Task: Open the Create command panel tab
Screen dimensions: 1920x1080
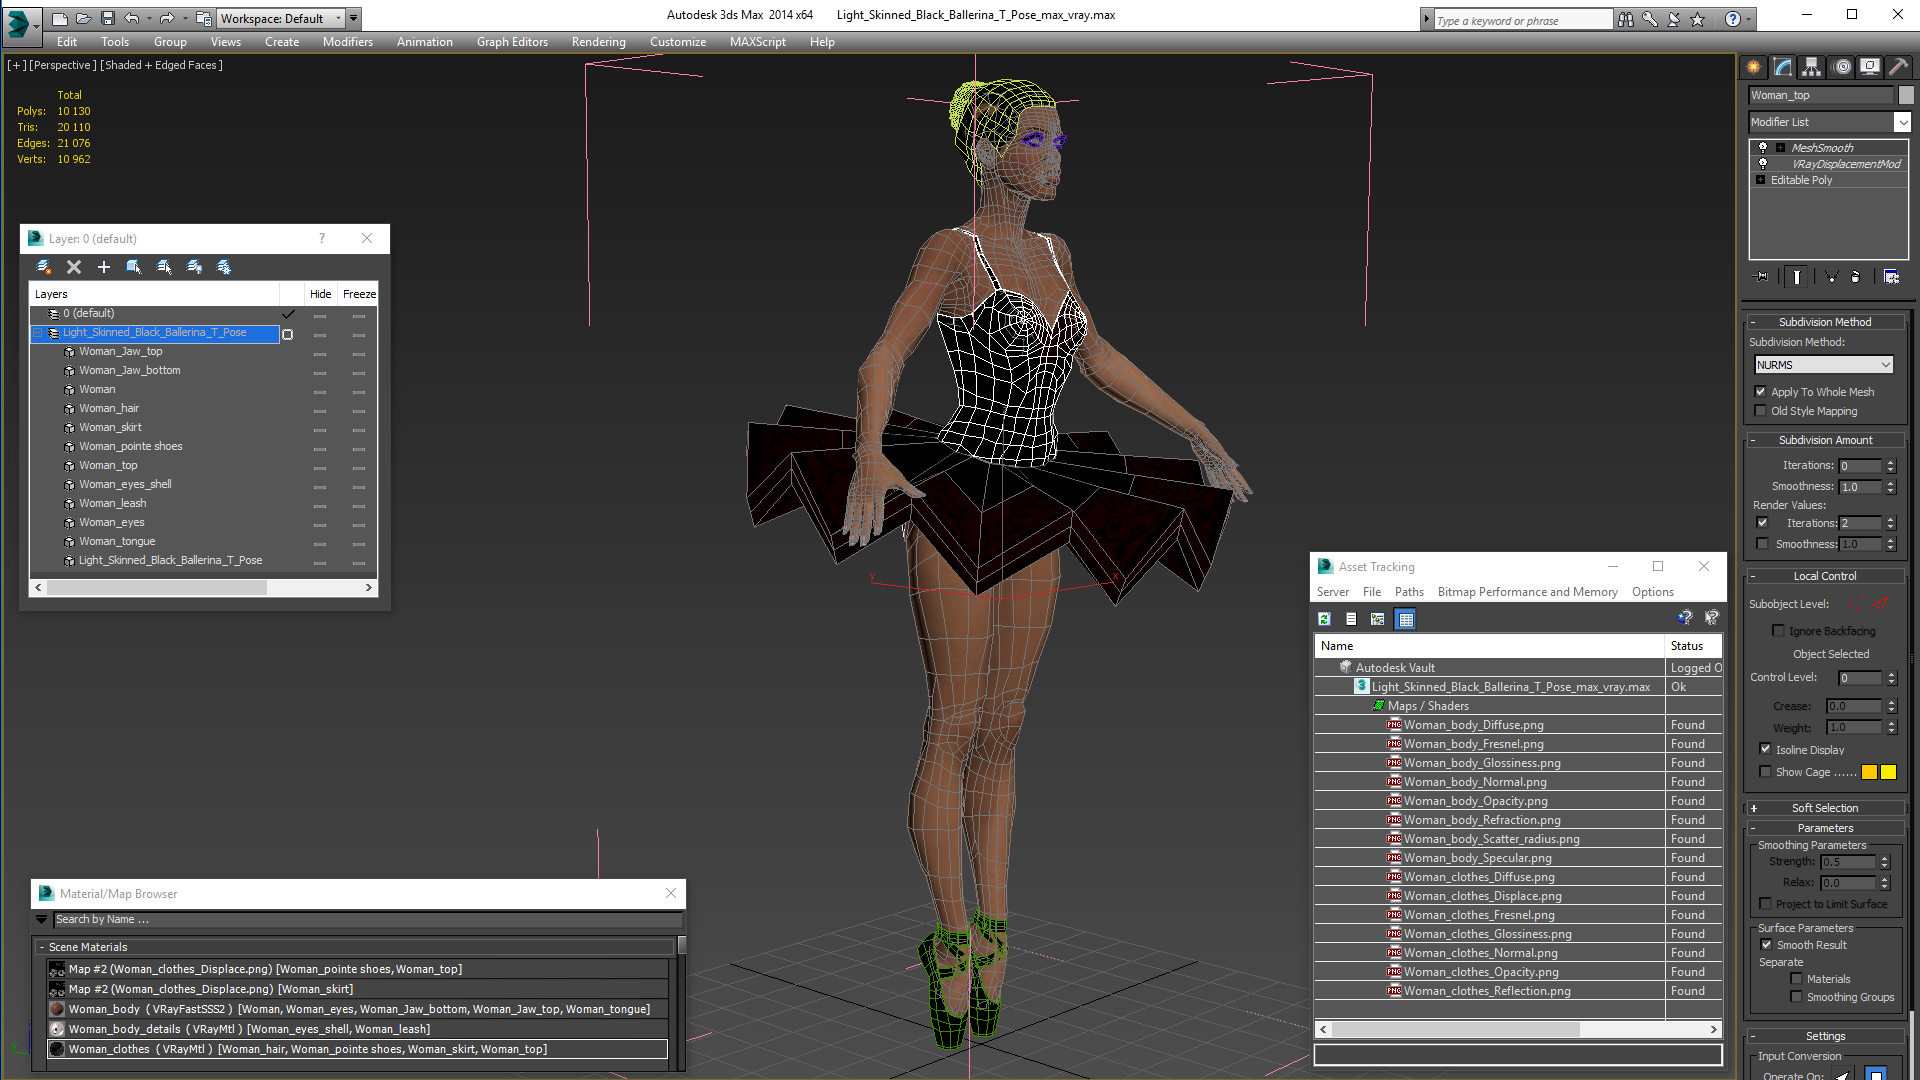Action: 1753,67
